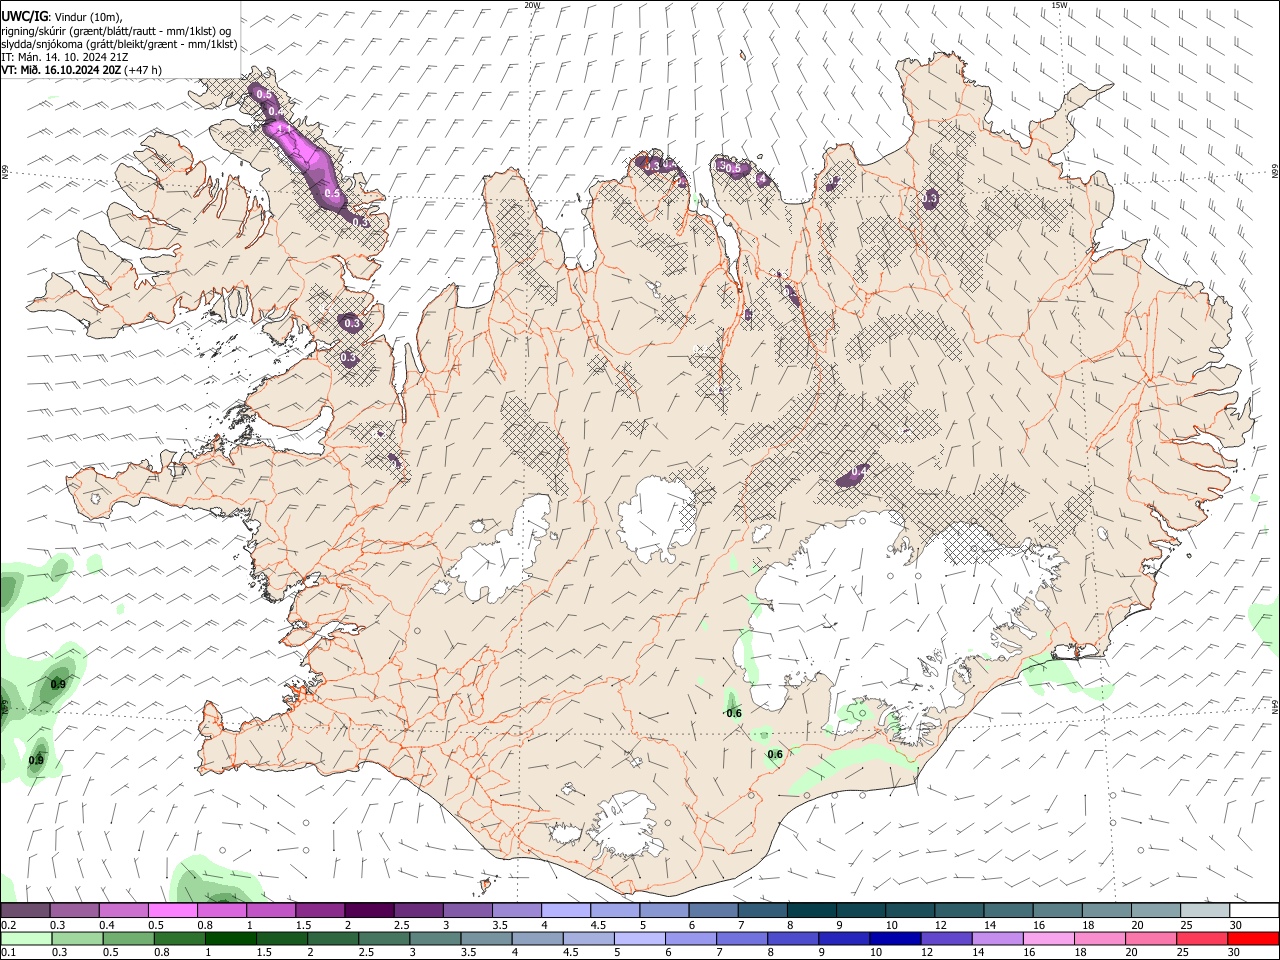
Task: Click the upper legend swatch between 18 and 20
Action: coord(1106,911)
